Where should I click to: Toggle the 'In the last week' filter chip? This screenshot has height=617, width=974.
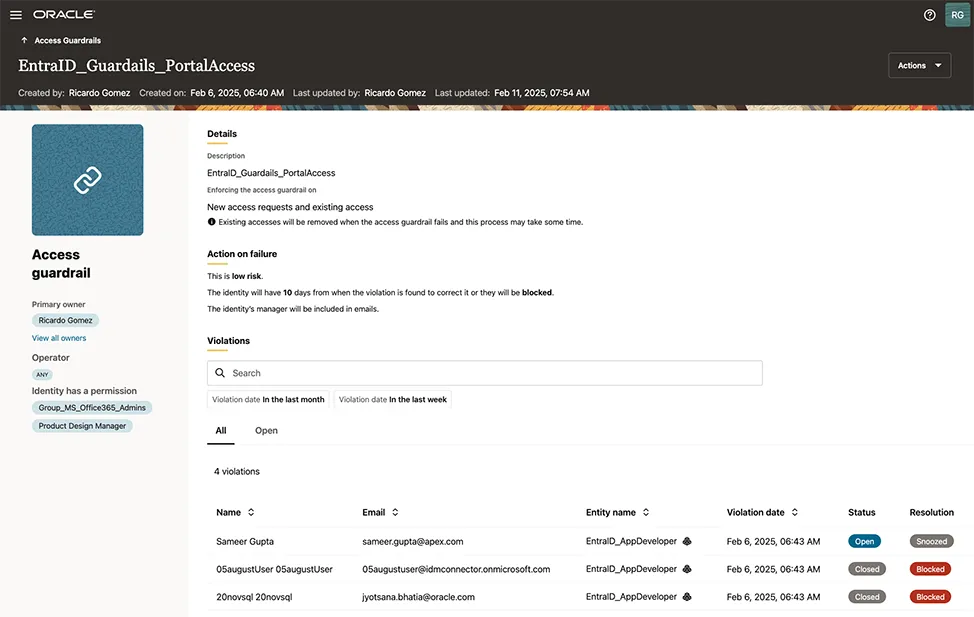click(393, 399)
